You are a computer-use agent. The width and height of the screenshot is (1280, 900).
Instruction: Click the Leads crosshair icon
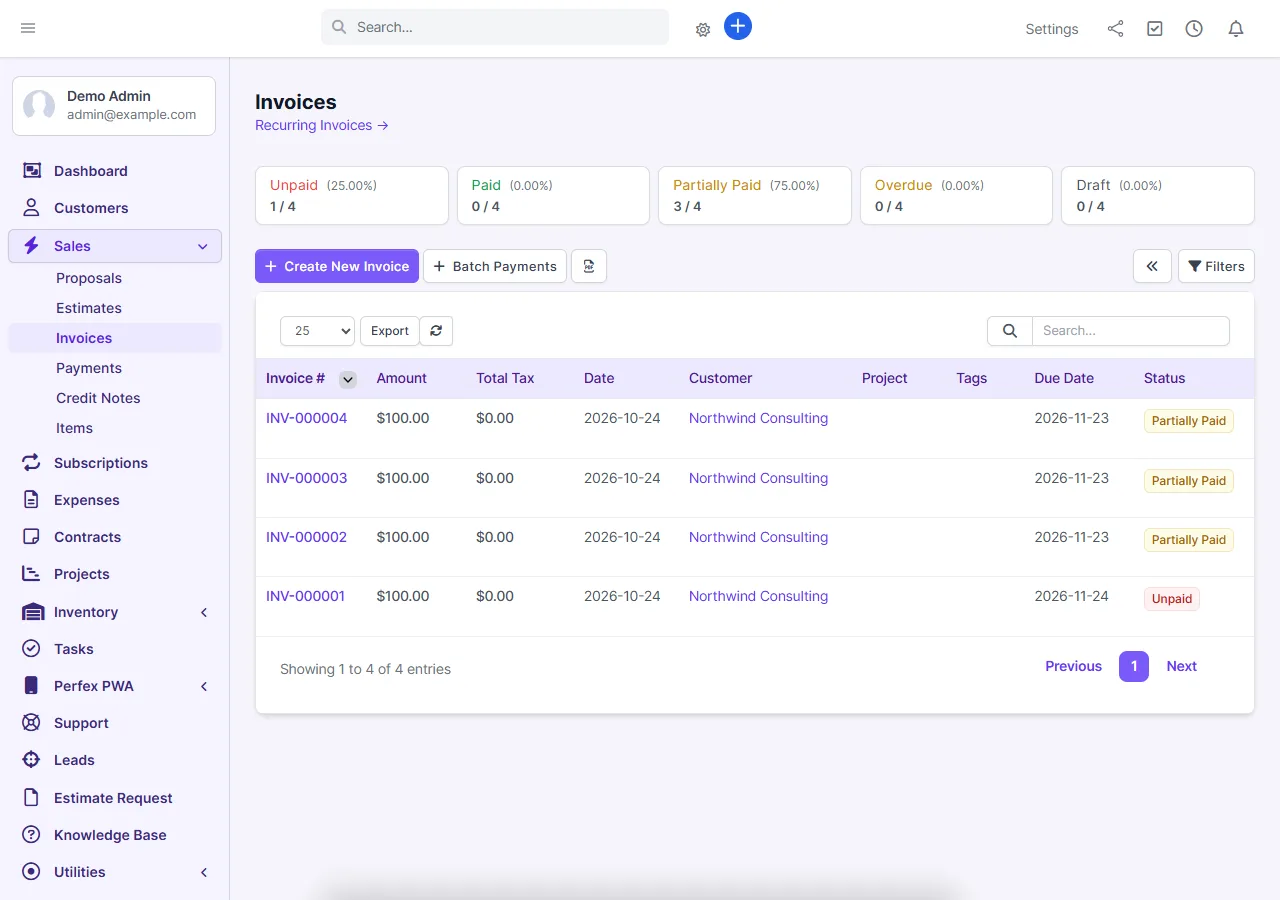32,760
